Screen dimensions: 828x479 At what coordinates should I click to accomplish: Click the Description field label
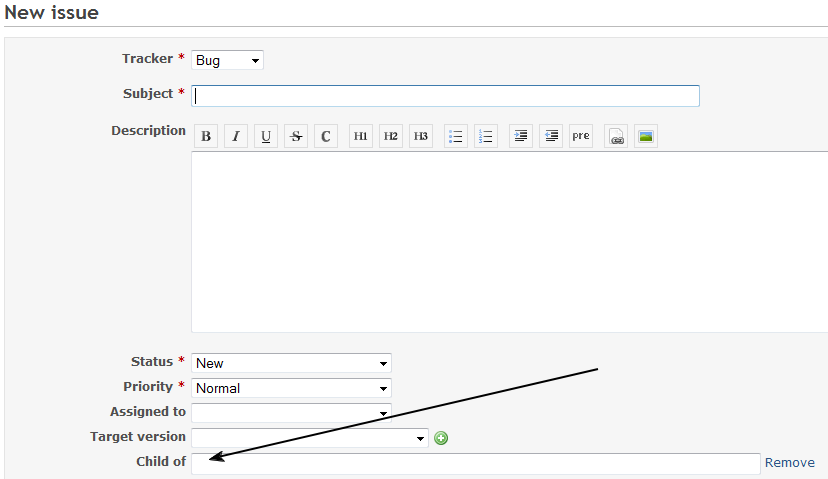click(148, 130)
